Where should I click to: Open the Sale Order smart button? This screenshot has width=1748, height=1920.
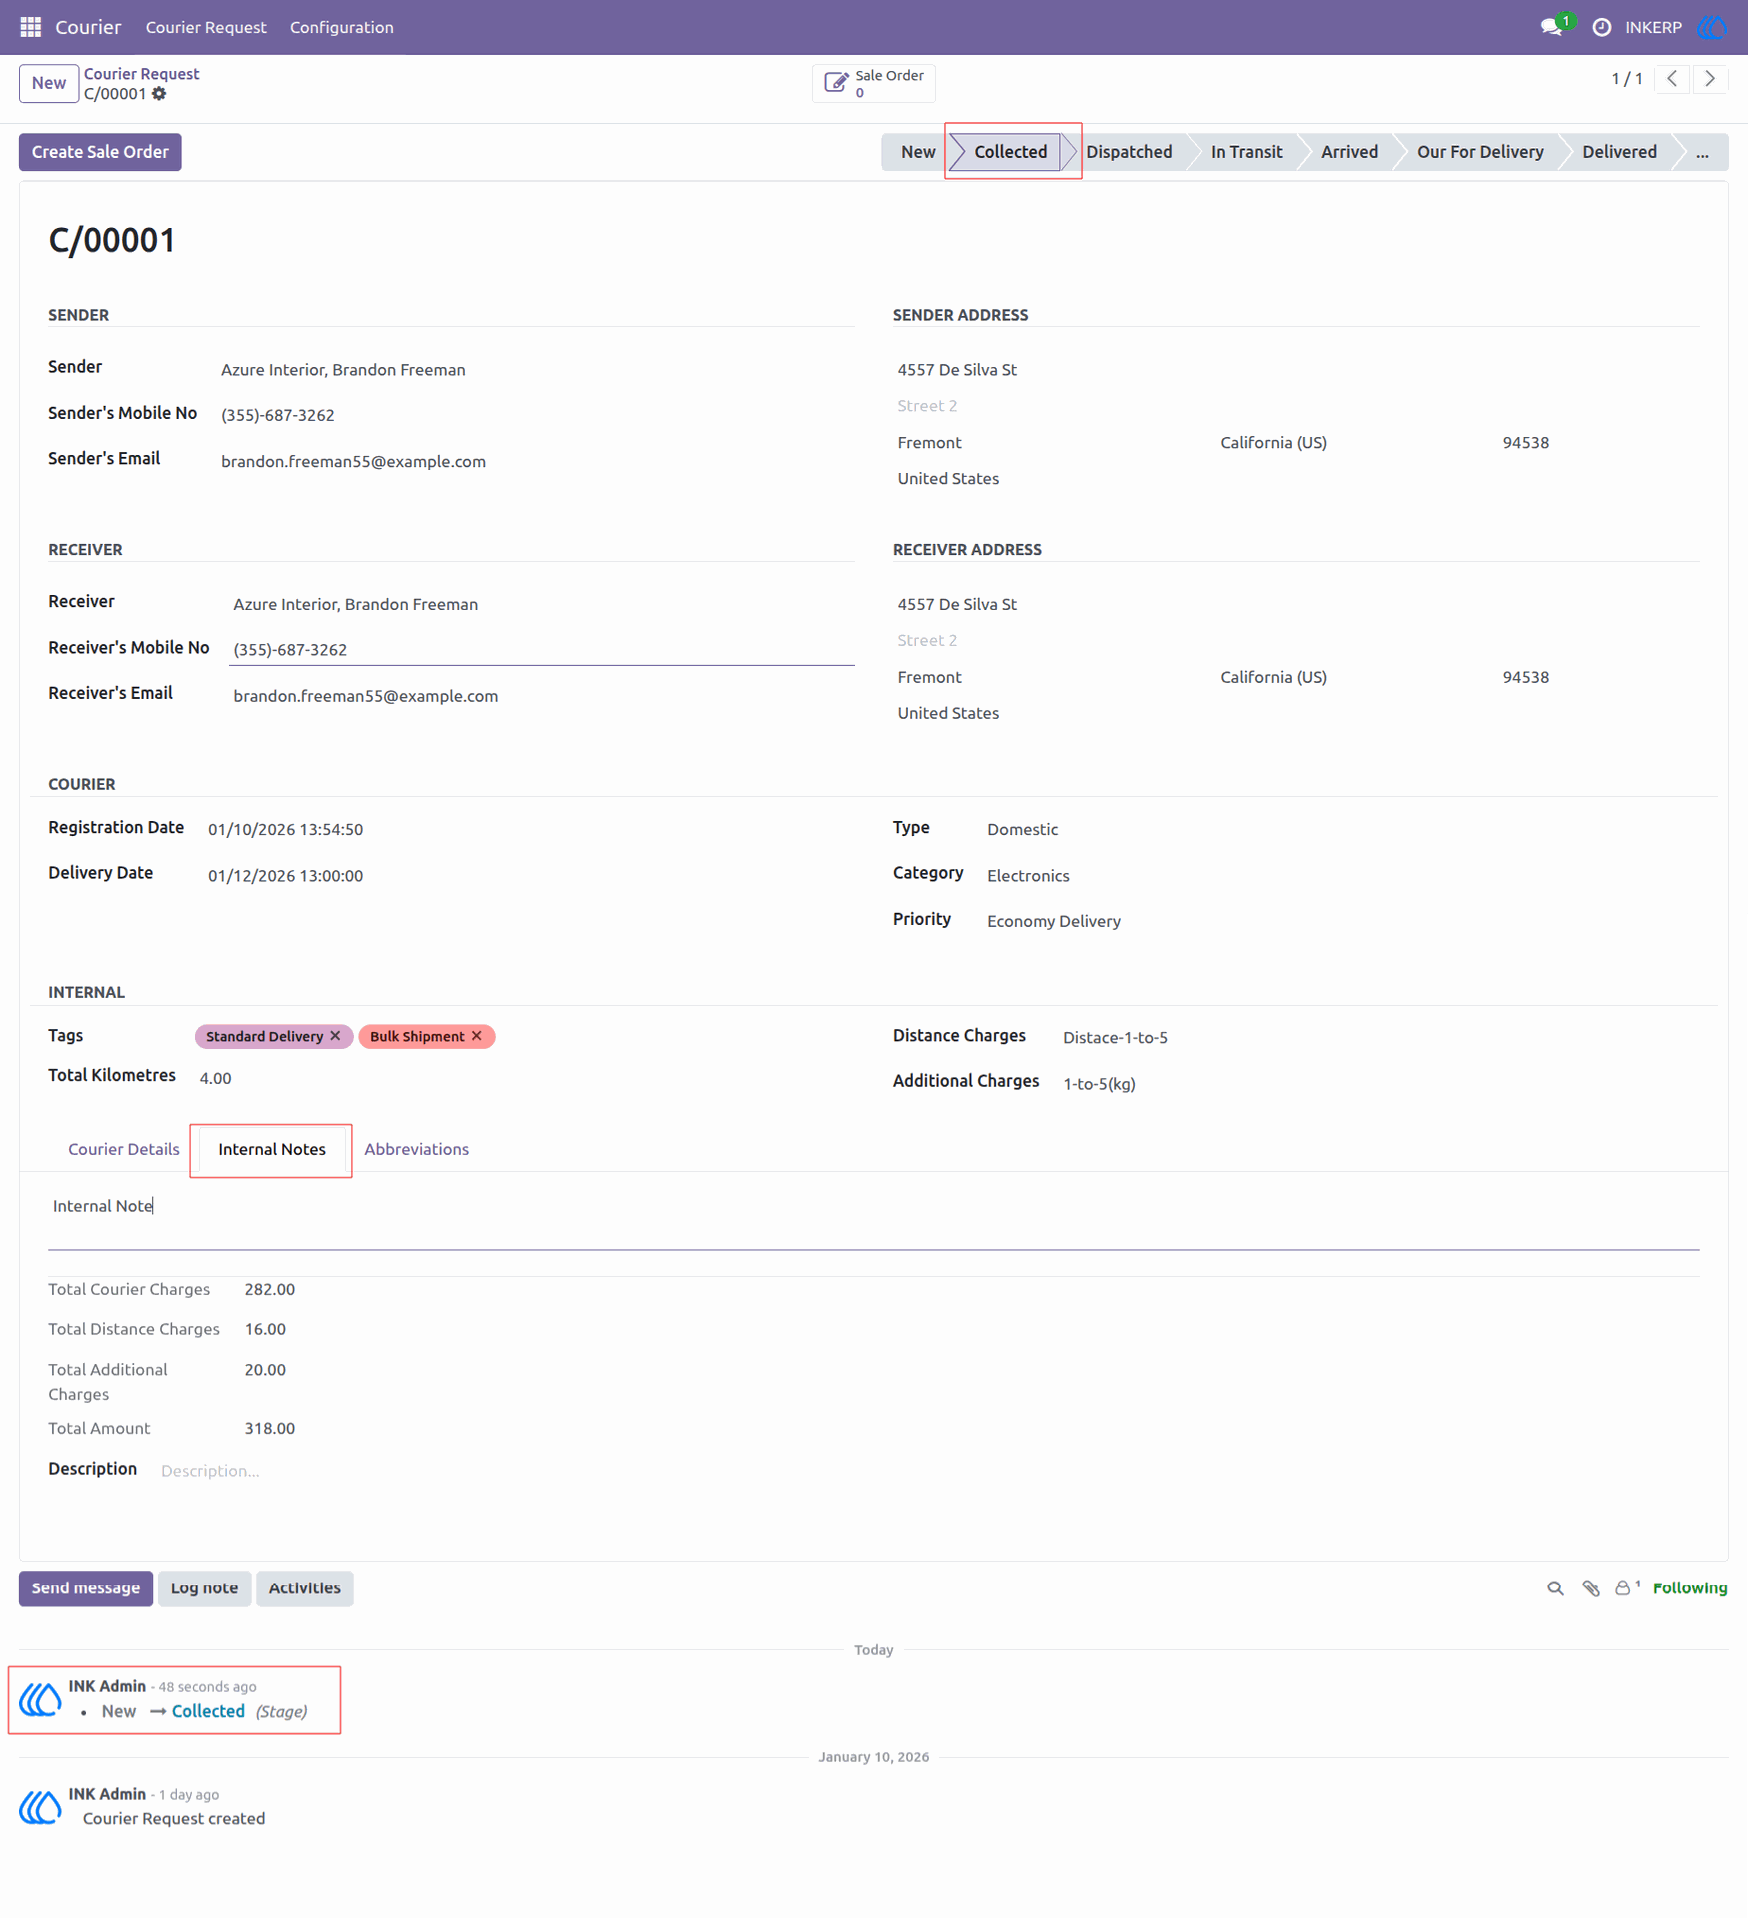(873, 83)
